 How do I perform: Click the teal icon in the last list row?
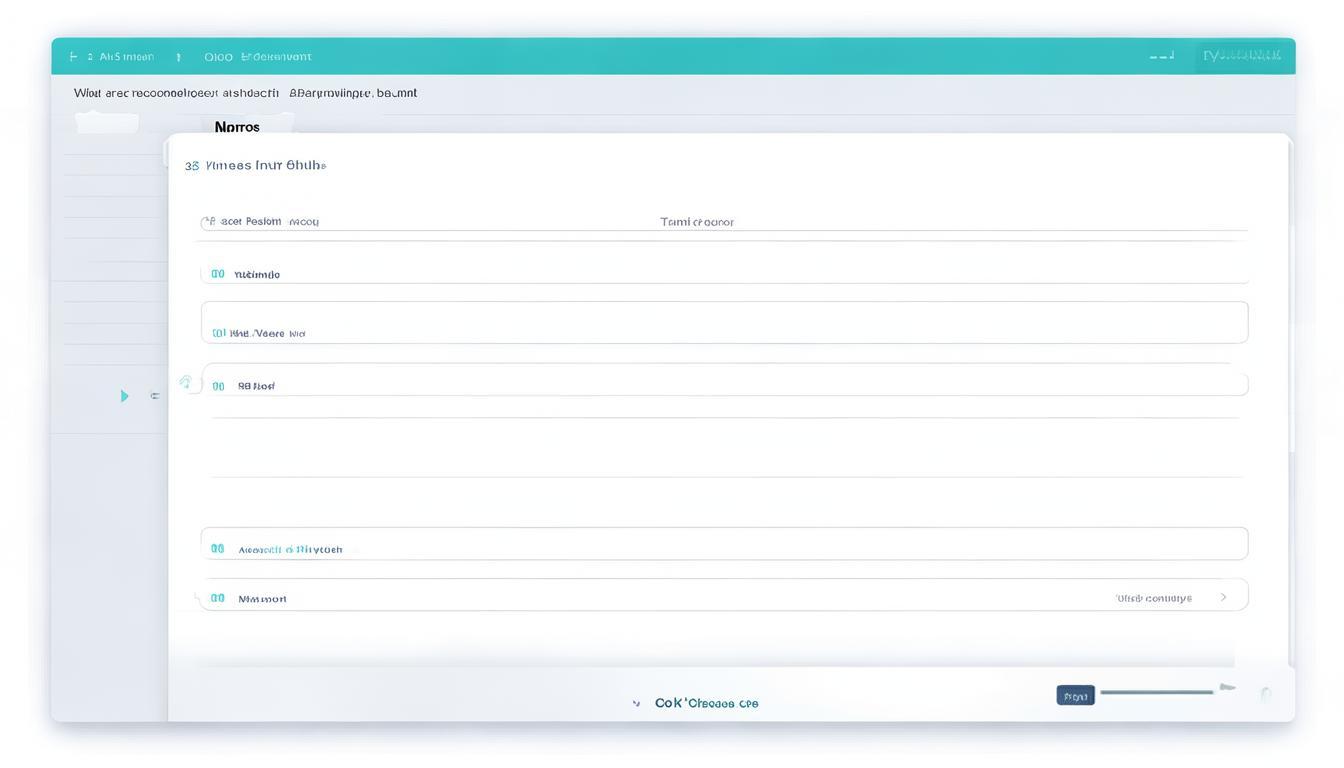point(218,598)
